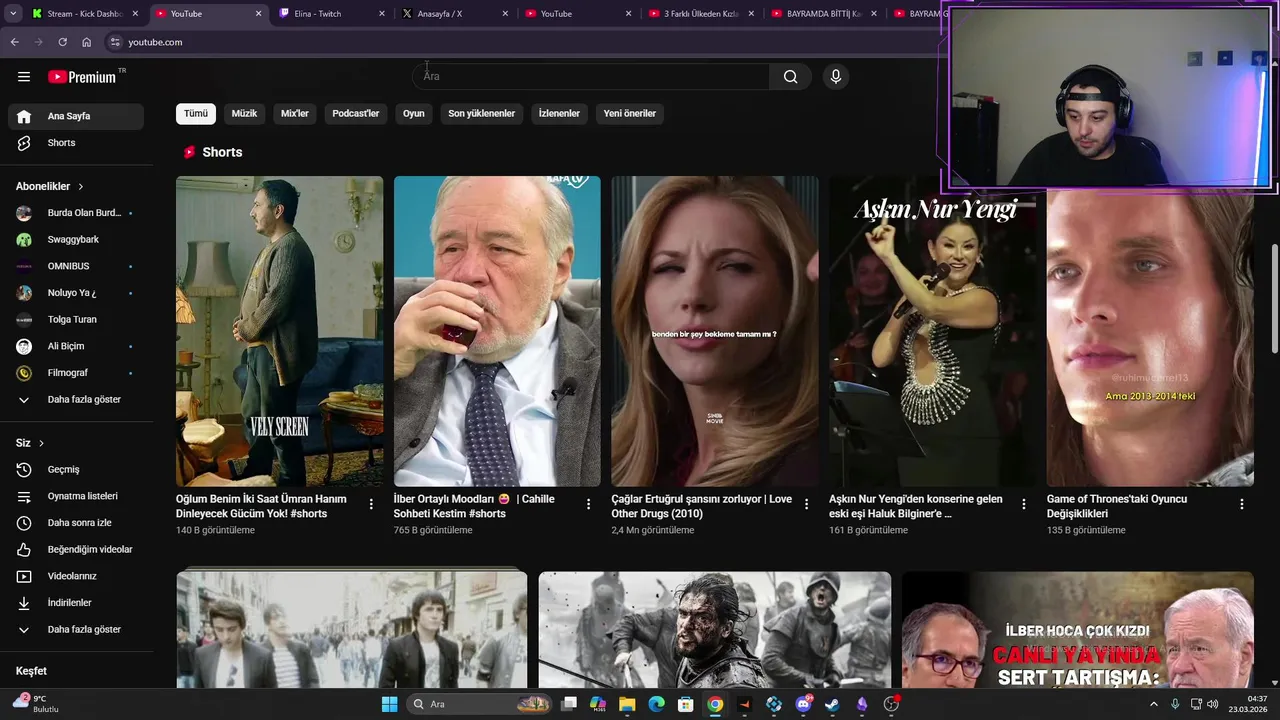
Task: Open File Explorer from the taskbar
Action: click(x=627, y=704)
